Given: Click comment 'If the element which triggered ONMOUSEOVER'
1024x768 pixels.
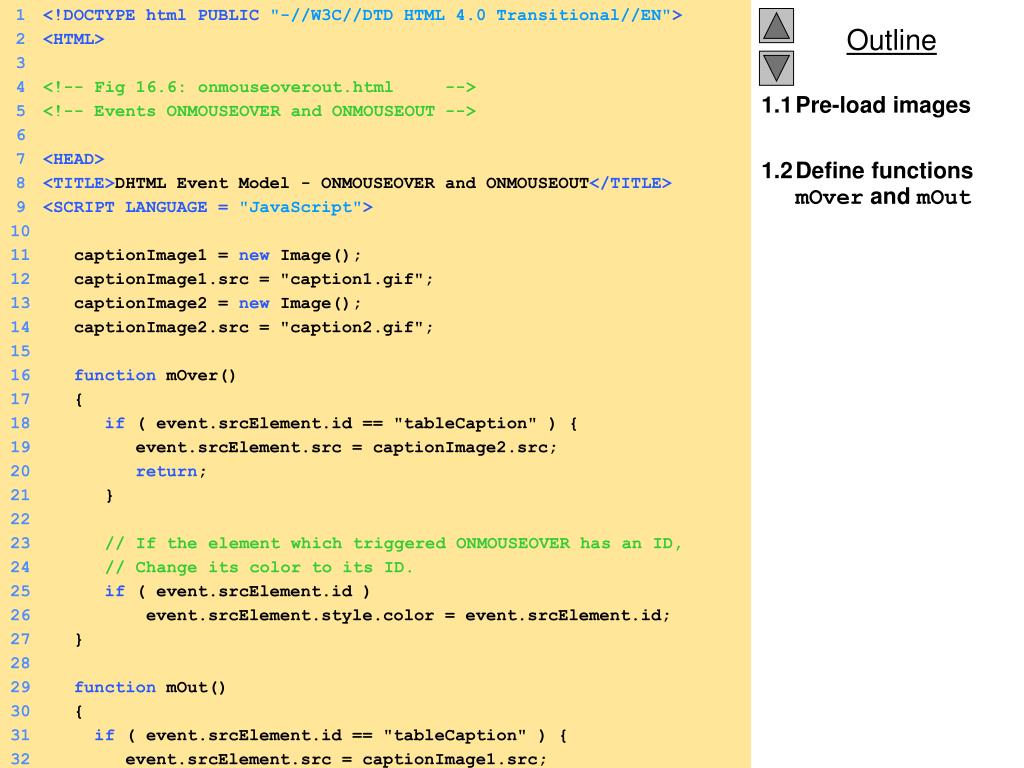Looking at the screenshot, I should [x=393, y=543].
